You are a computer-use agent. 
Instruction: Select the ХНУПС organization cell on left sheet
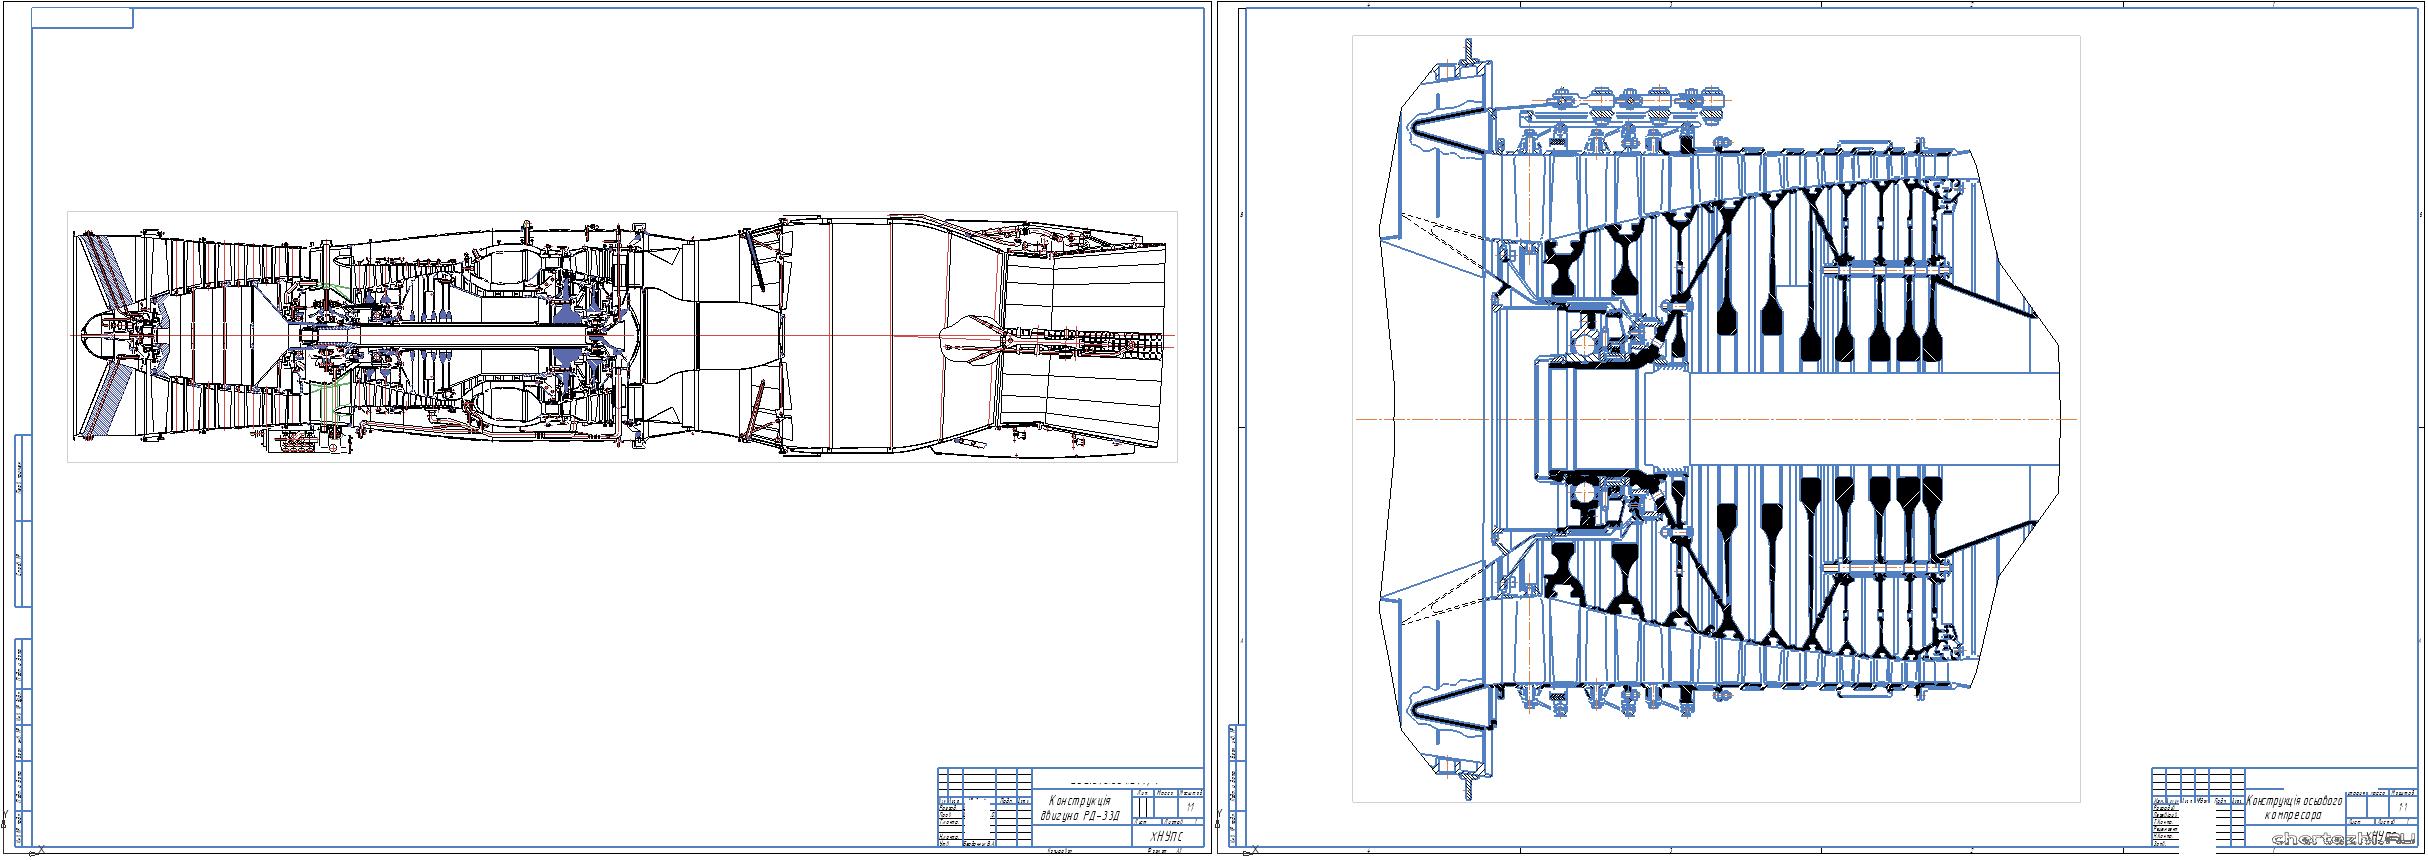(x=1166, y=836)
